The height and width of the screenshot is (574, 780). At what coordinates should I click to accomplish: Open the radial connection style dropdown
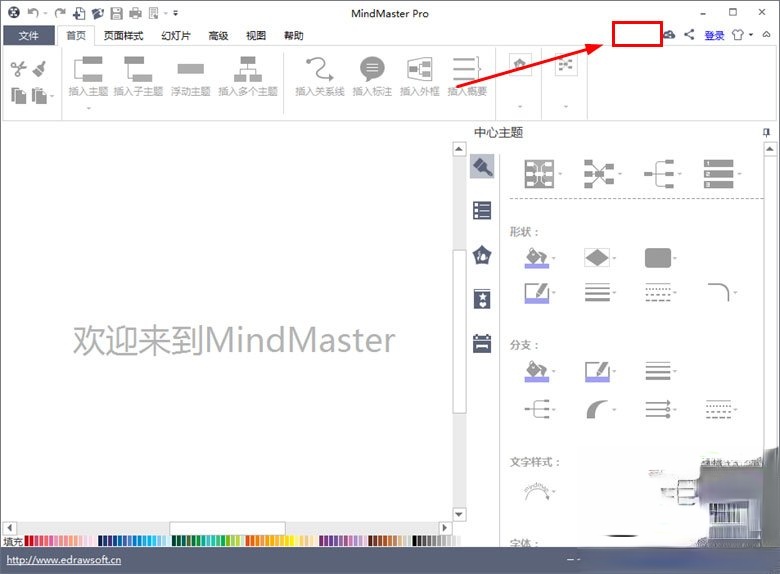point(602,174)
